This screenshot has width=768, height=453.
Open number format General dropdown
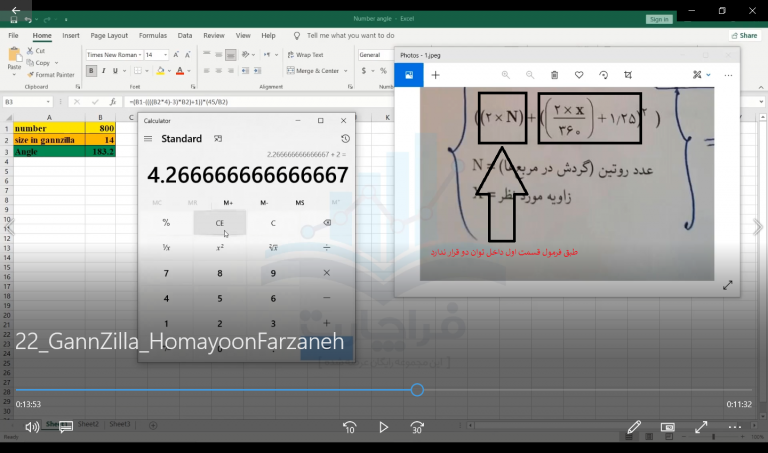(376, 55)
